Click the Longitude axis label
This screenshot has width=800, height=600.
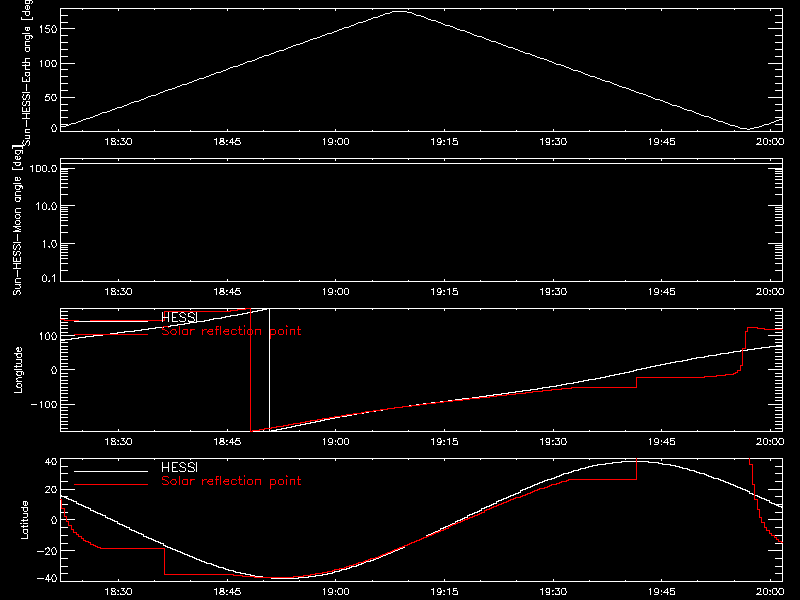point(18,370)
